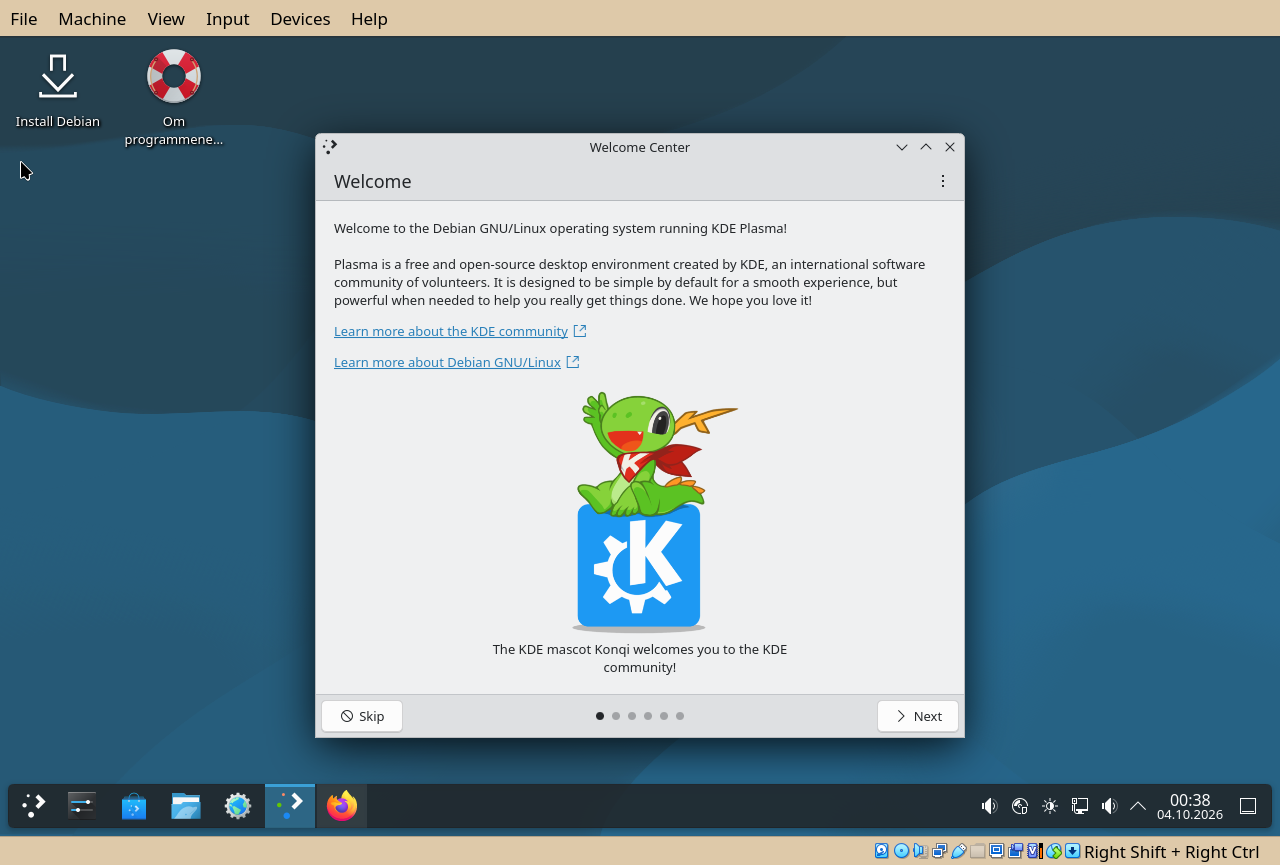Expand the hidden system tray icons arrow

[1138, 806]
